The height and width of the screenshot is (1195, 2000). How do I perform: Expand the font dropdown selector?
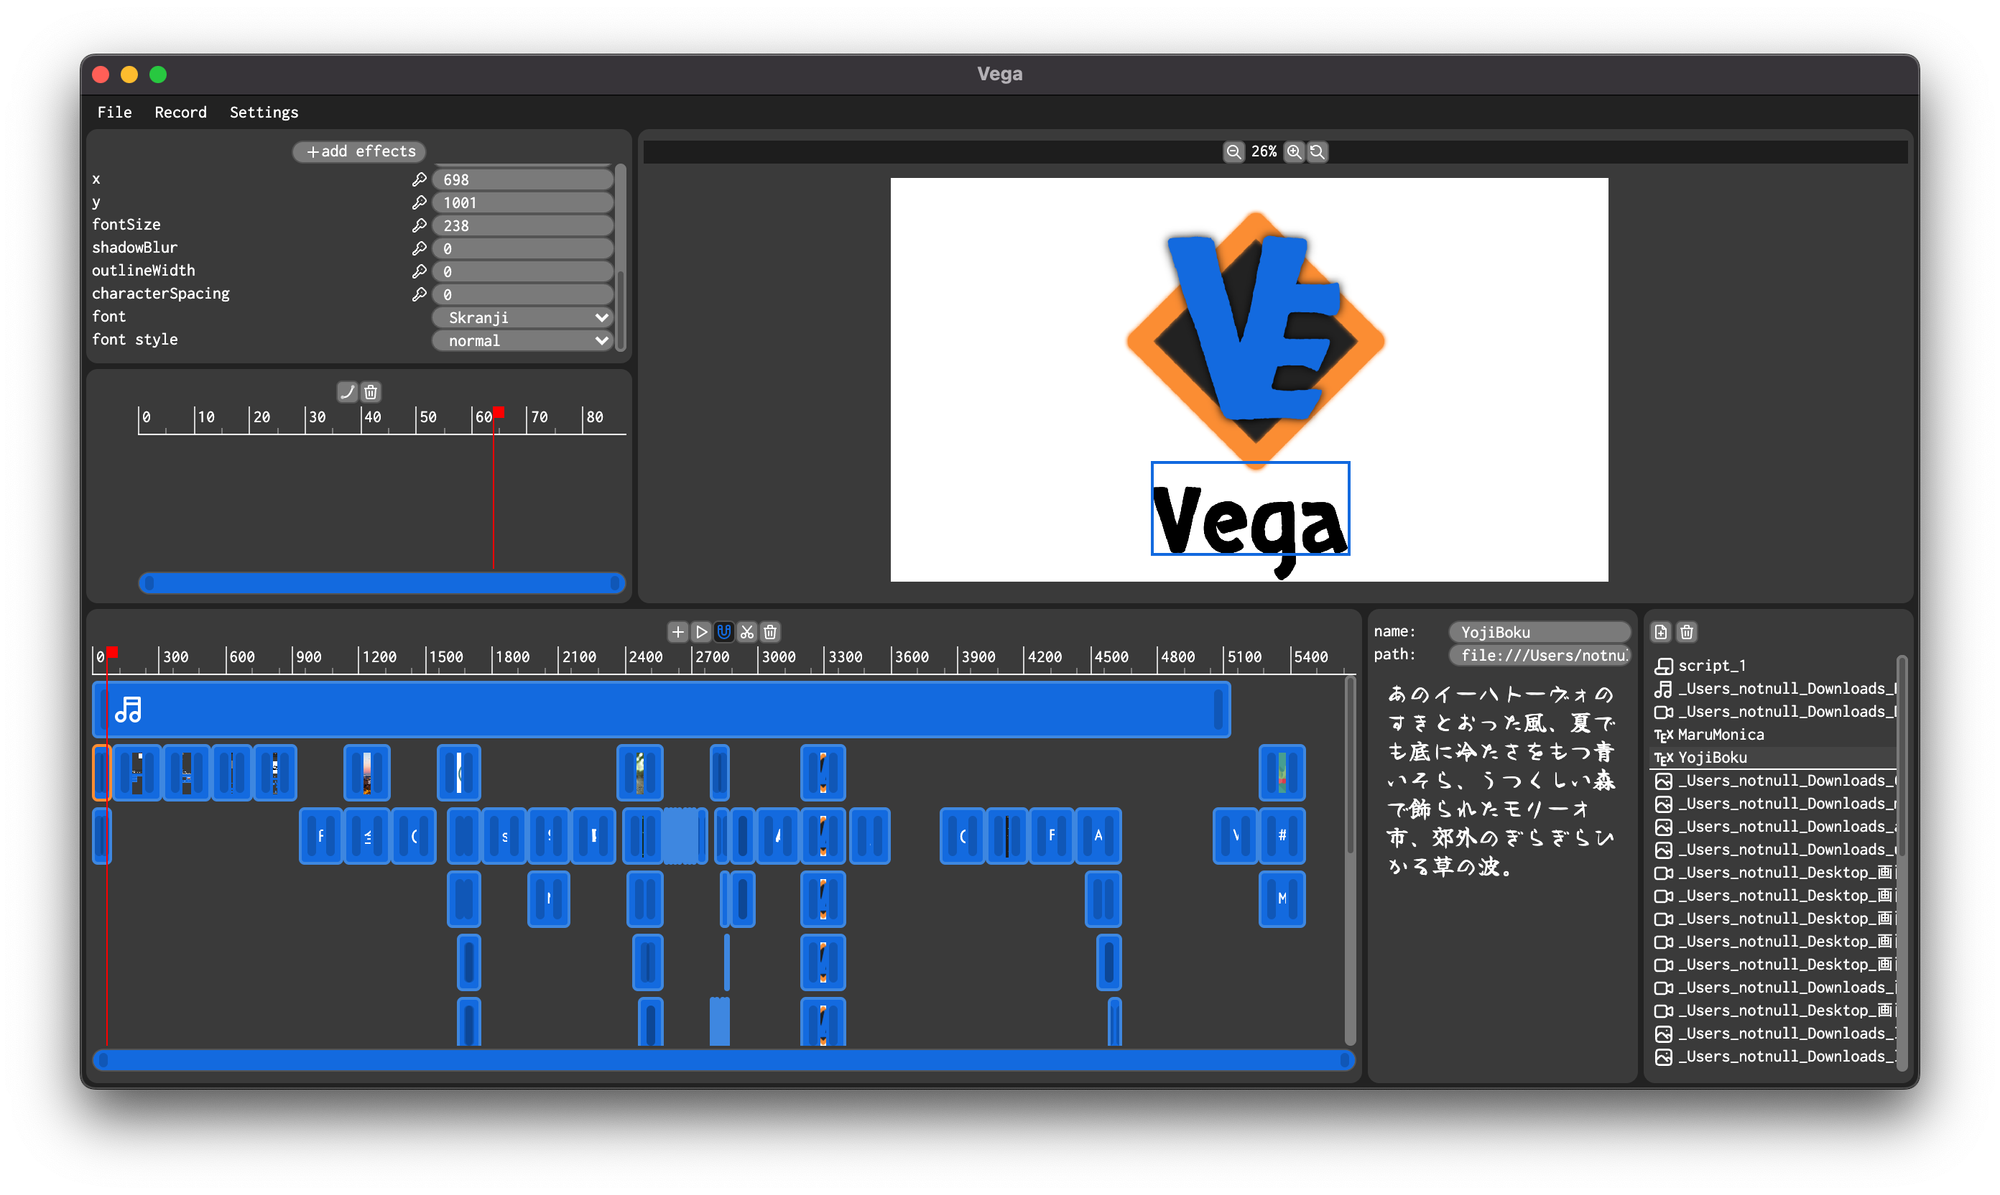coord(519,316)
